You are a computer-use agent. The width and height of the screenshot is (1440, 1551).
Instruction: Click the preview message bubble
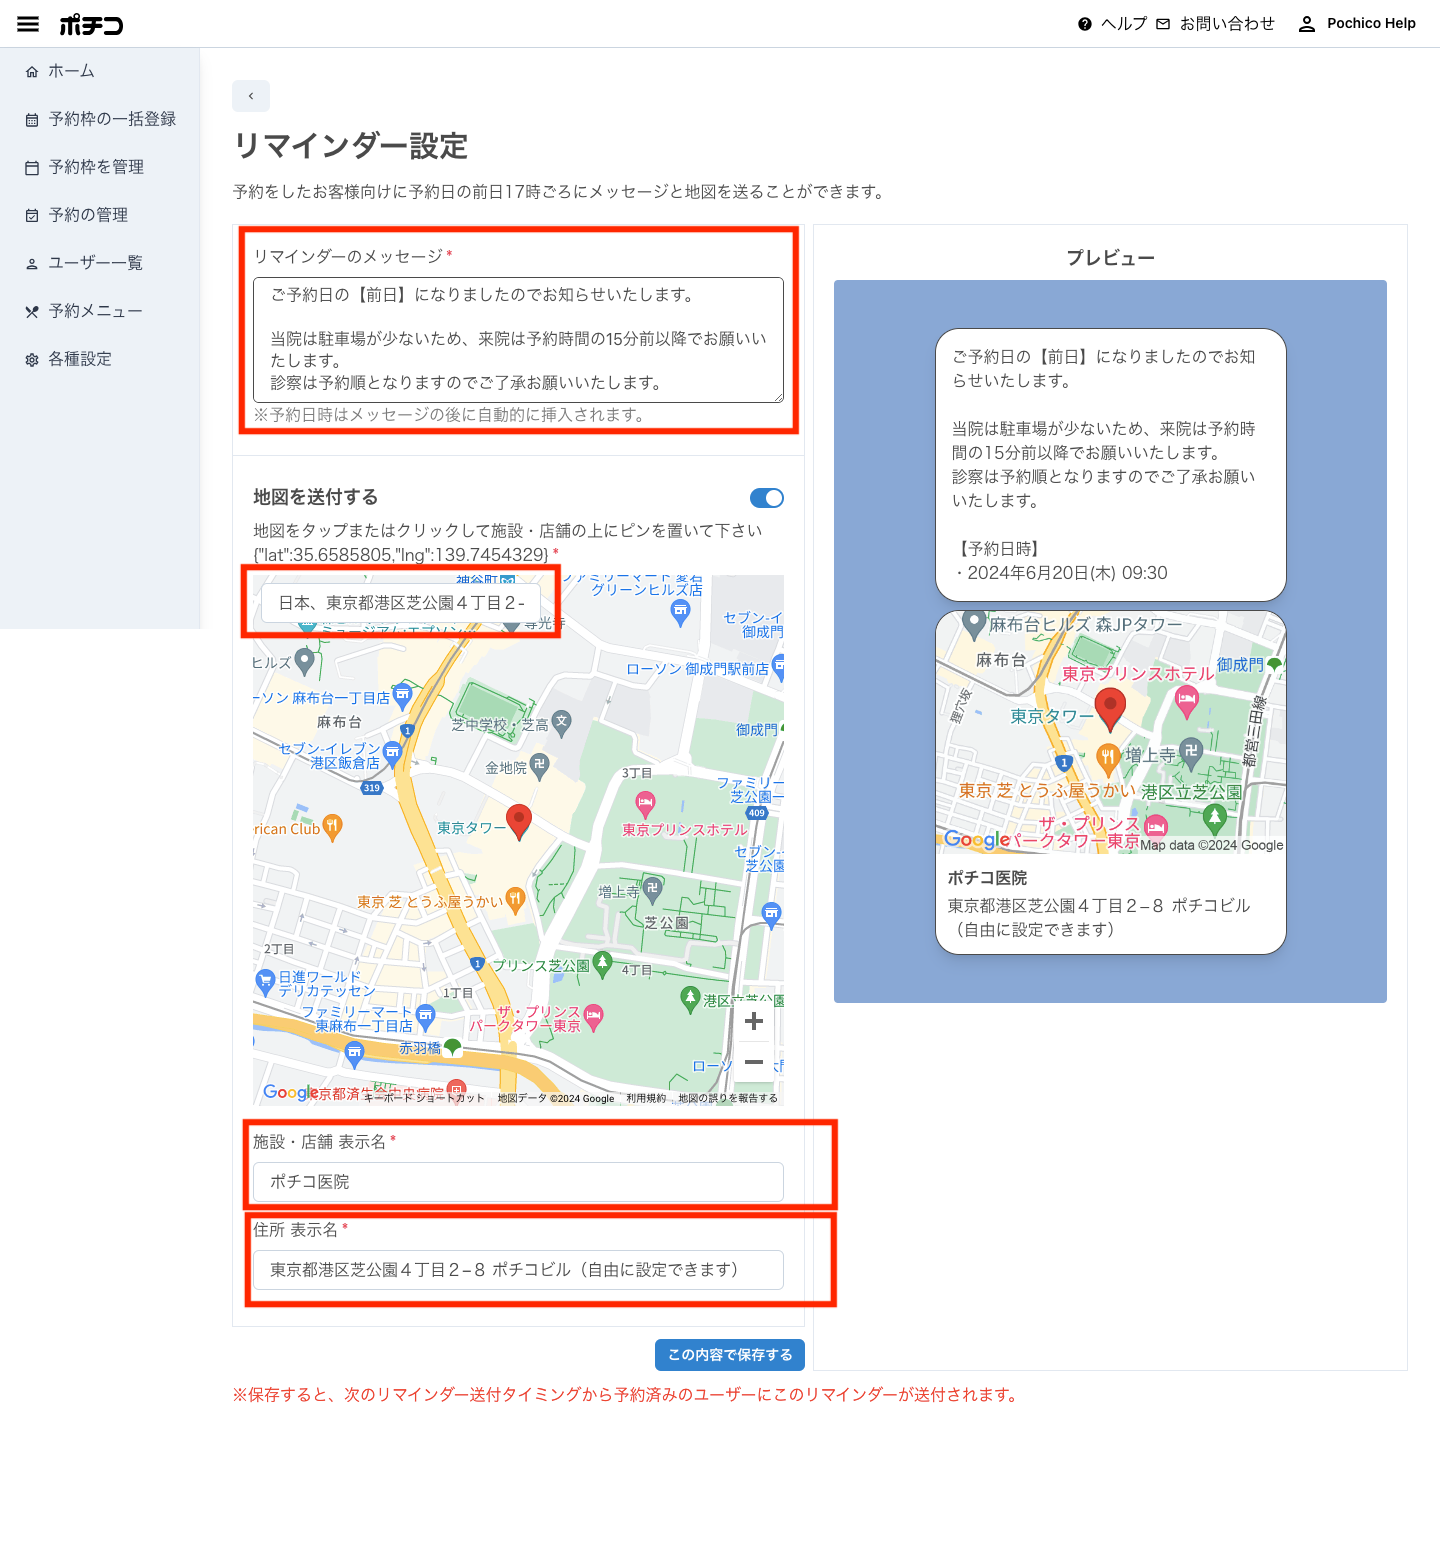(1110, 465)
